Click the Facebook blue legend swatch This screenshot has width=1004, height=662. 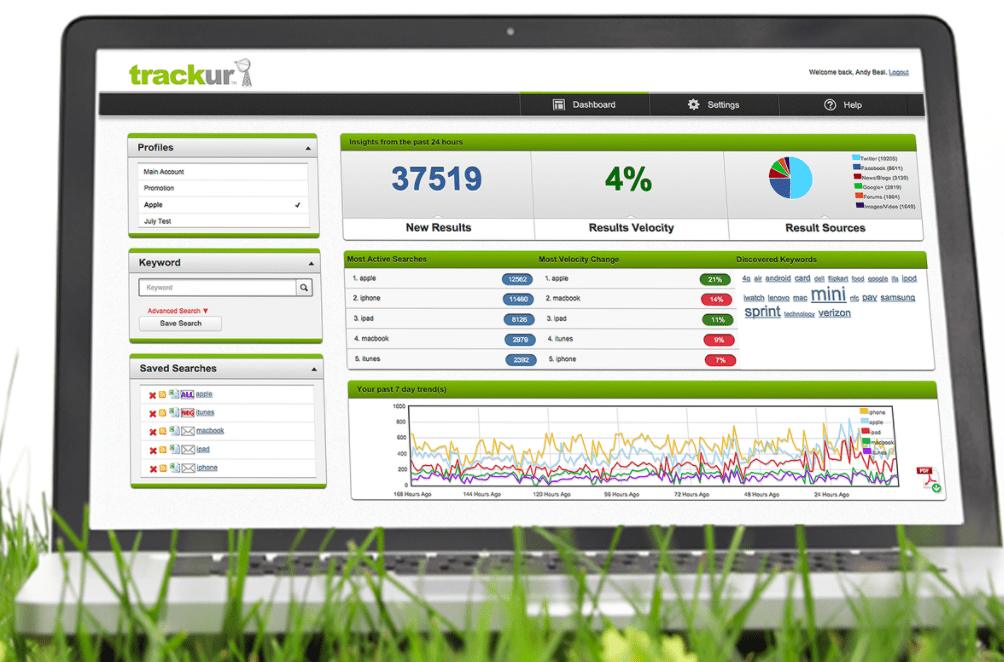pos(856,167)
